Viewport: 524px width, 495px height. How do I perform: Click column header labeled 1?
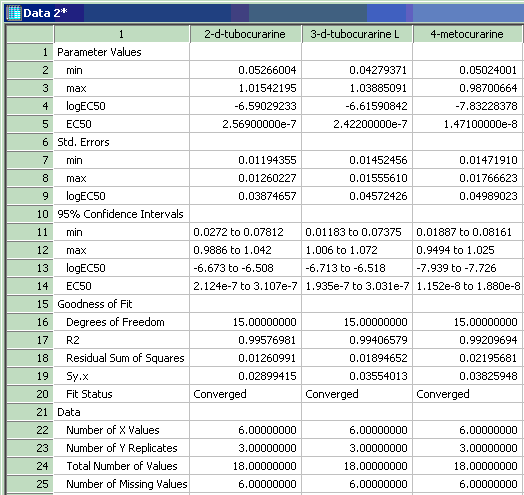121,34
